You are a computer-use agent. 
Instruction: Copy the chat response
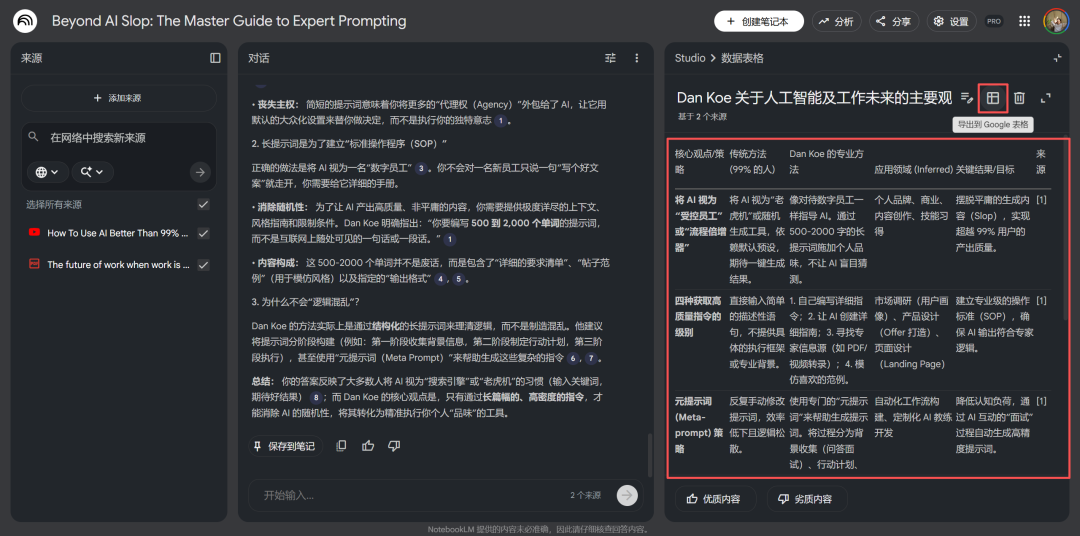coord(341,446)
